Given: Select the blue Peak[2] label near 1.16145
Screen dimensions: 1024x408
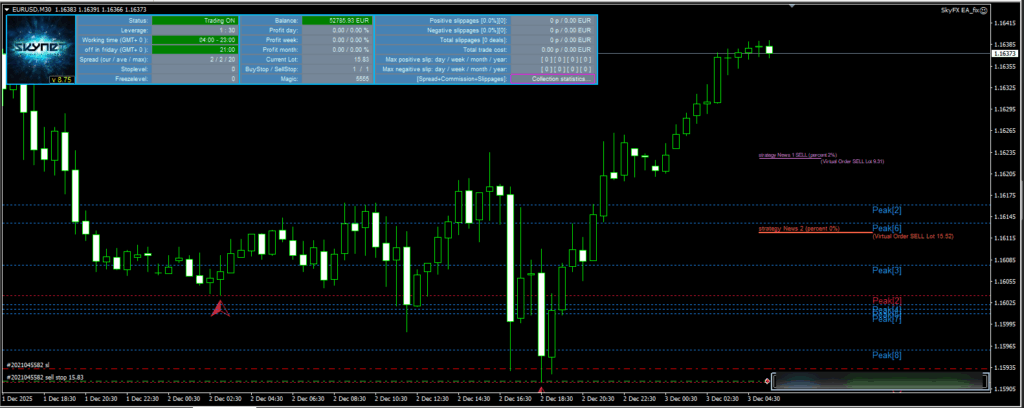Looking at the screenshot, I should (x=887, y=210).
